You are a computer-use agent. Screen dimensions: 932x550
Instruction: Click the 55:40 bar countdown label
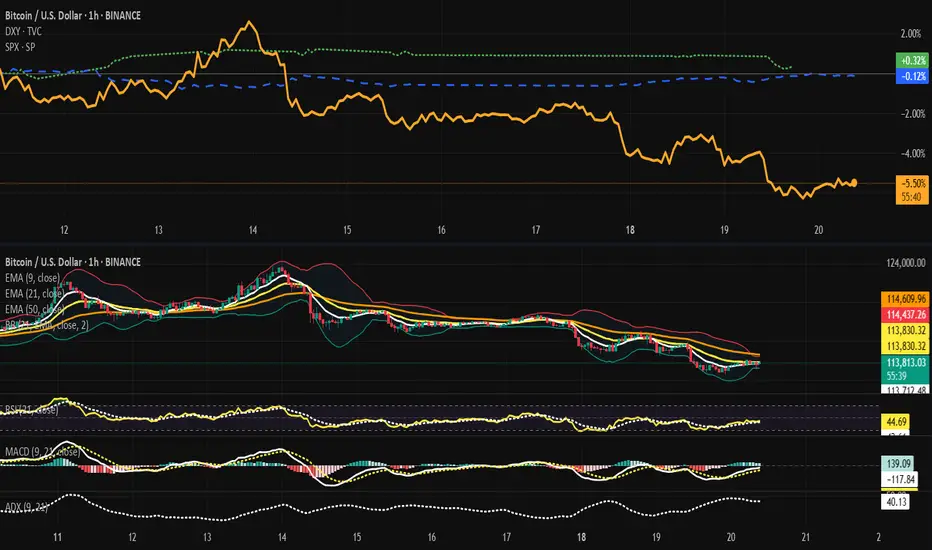(x=912, y=197)
